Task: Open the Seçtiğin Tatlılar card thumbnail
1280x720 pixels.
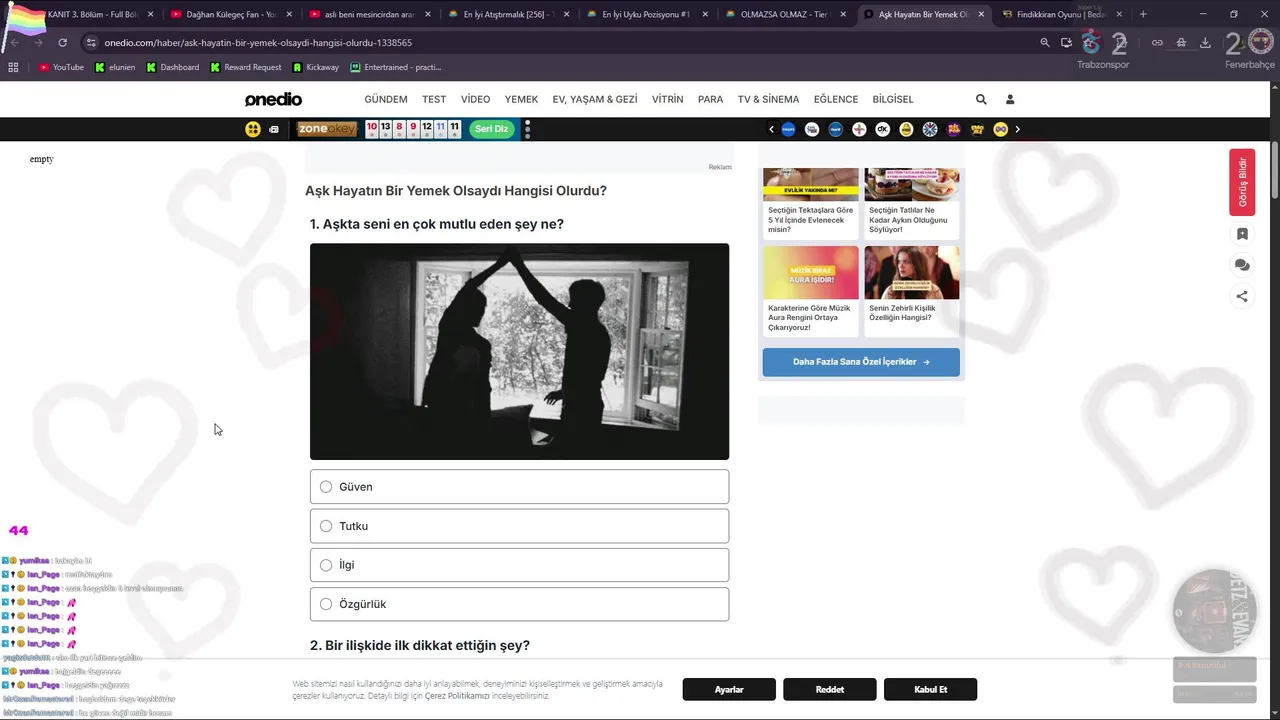Action: (x=912, y=184)
